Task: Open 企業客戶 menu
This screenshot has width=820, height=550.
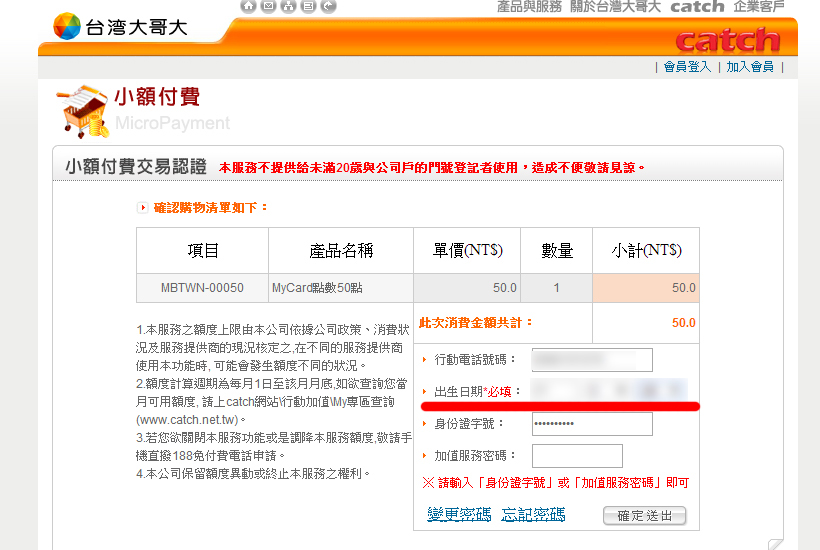Action: click(x=759, y=7)
